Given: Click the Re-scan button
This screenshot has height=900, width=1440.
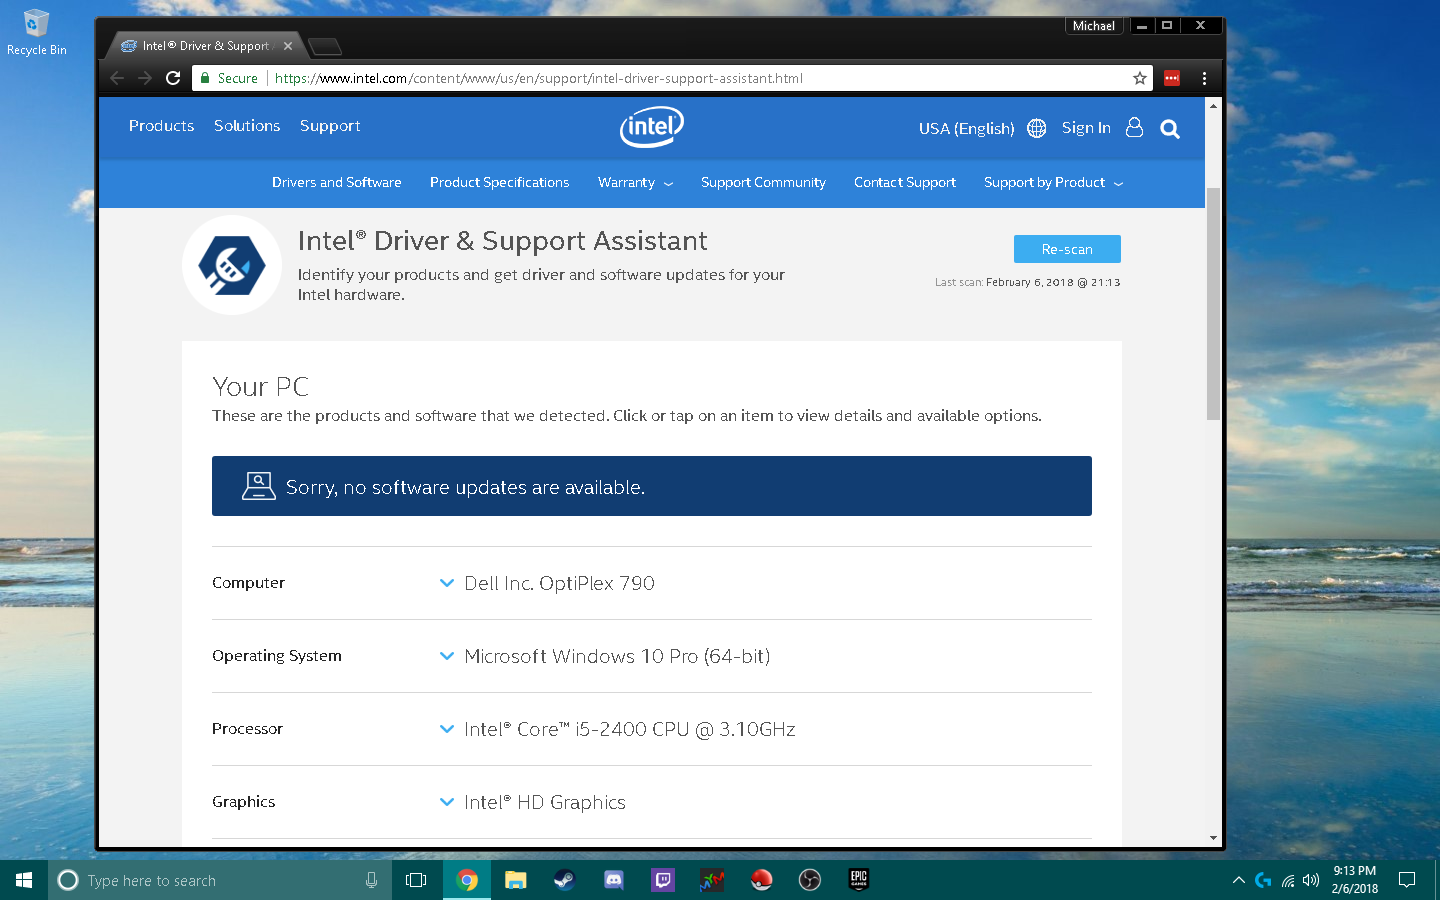Looking at the screenshot, I should point(1067,249).
